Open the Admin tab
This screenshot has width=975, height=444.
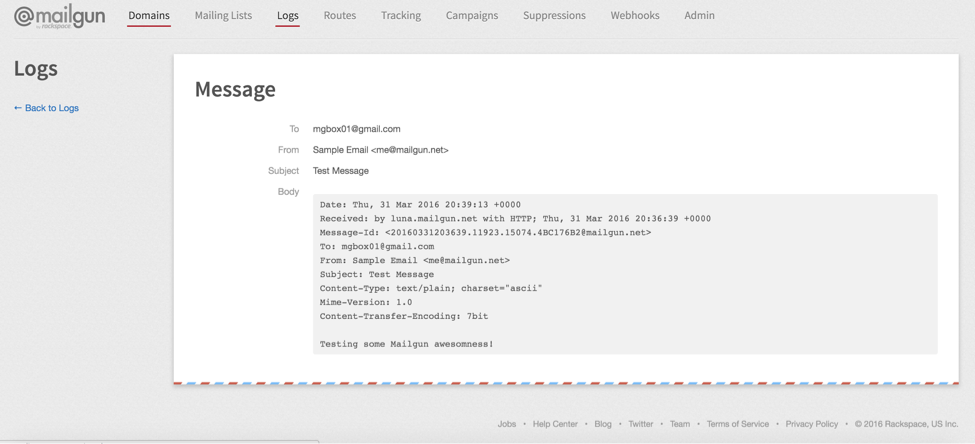coord(700,16)
